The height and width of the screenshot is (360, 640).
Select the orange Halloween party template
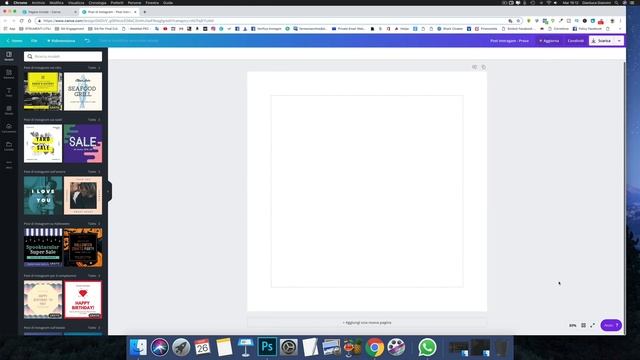(x=83, y=247)
